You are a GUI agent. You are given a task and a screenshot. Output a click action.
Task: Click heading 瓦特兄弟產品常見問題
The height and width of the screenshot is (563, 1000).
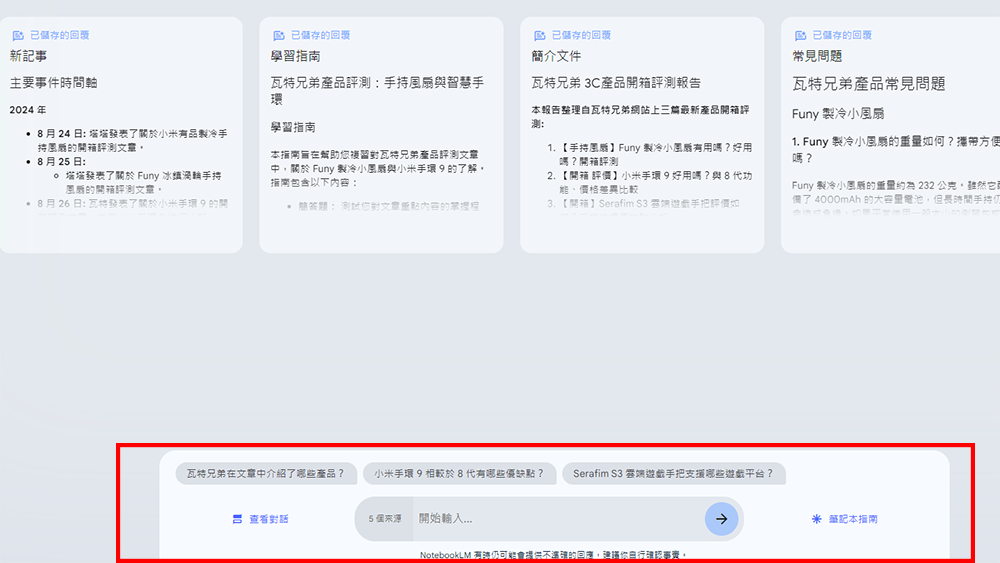(869, 84)
